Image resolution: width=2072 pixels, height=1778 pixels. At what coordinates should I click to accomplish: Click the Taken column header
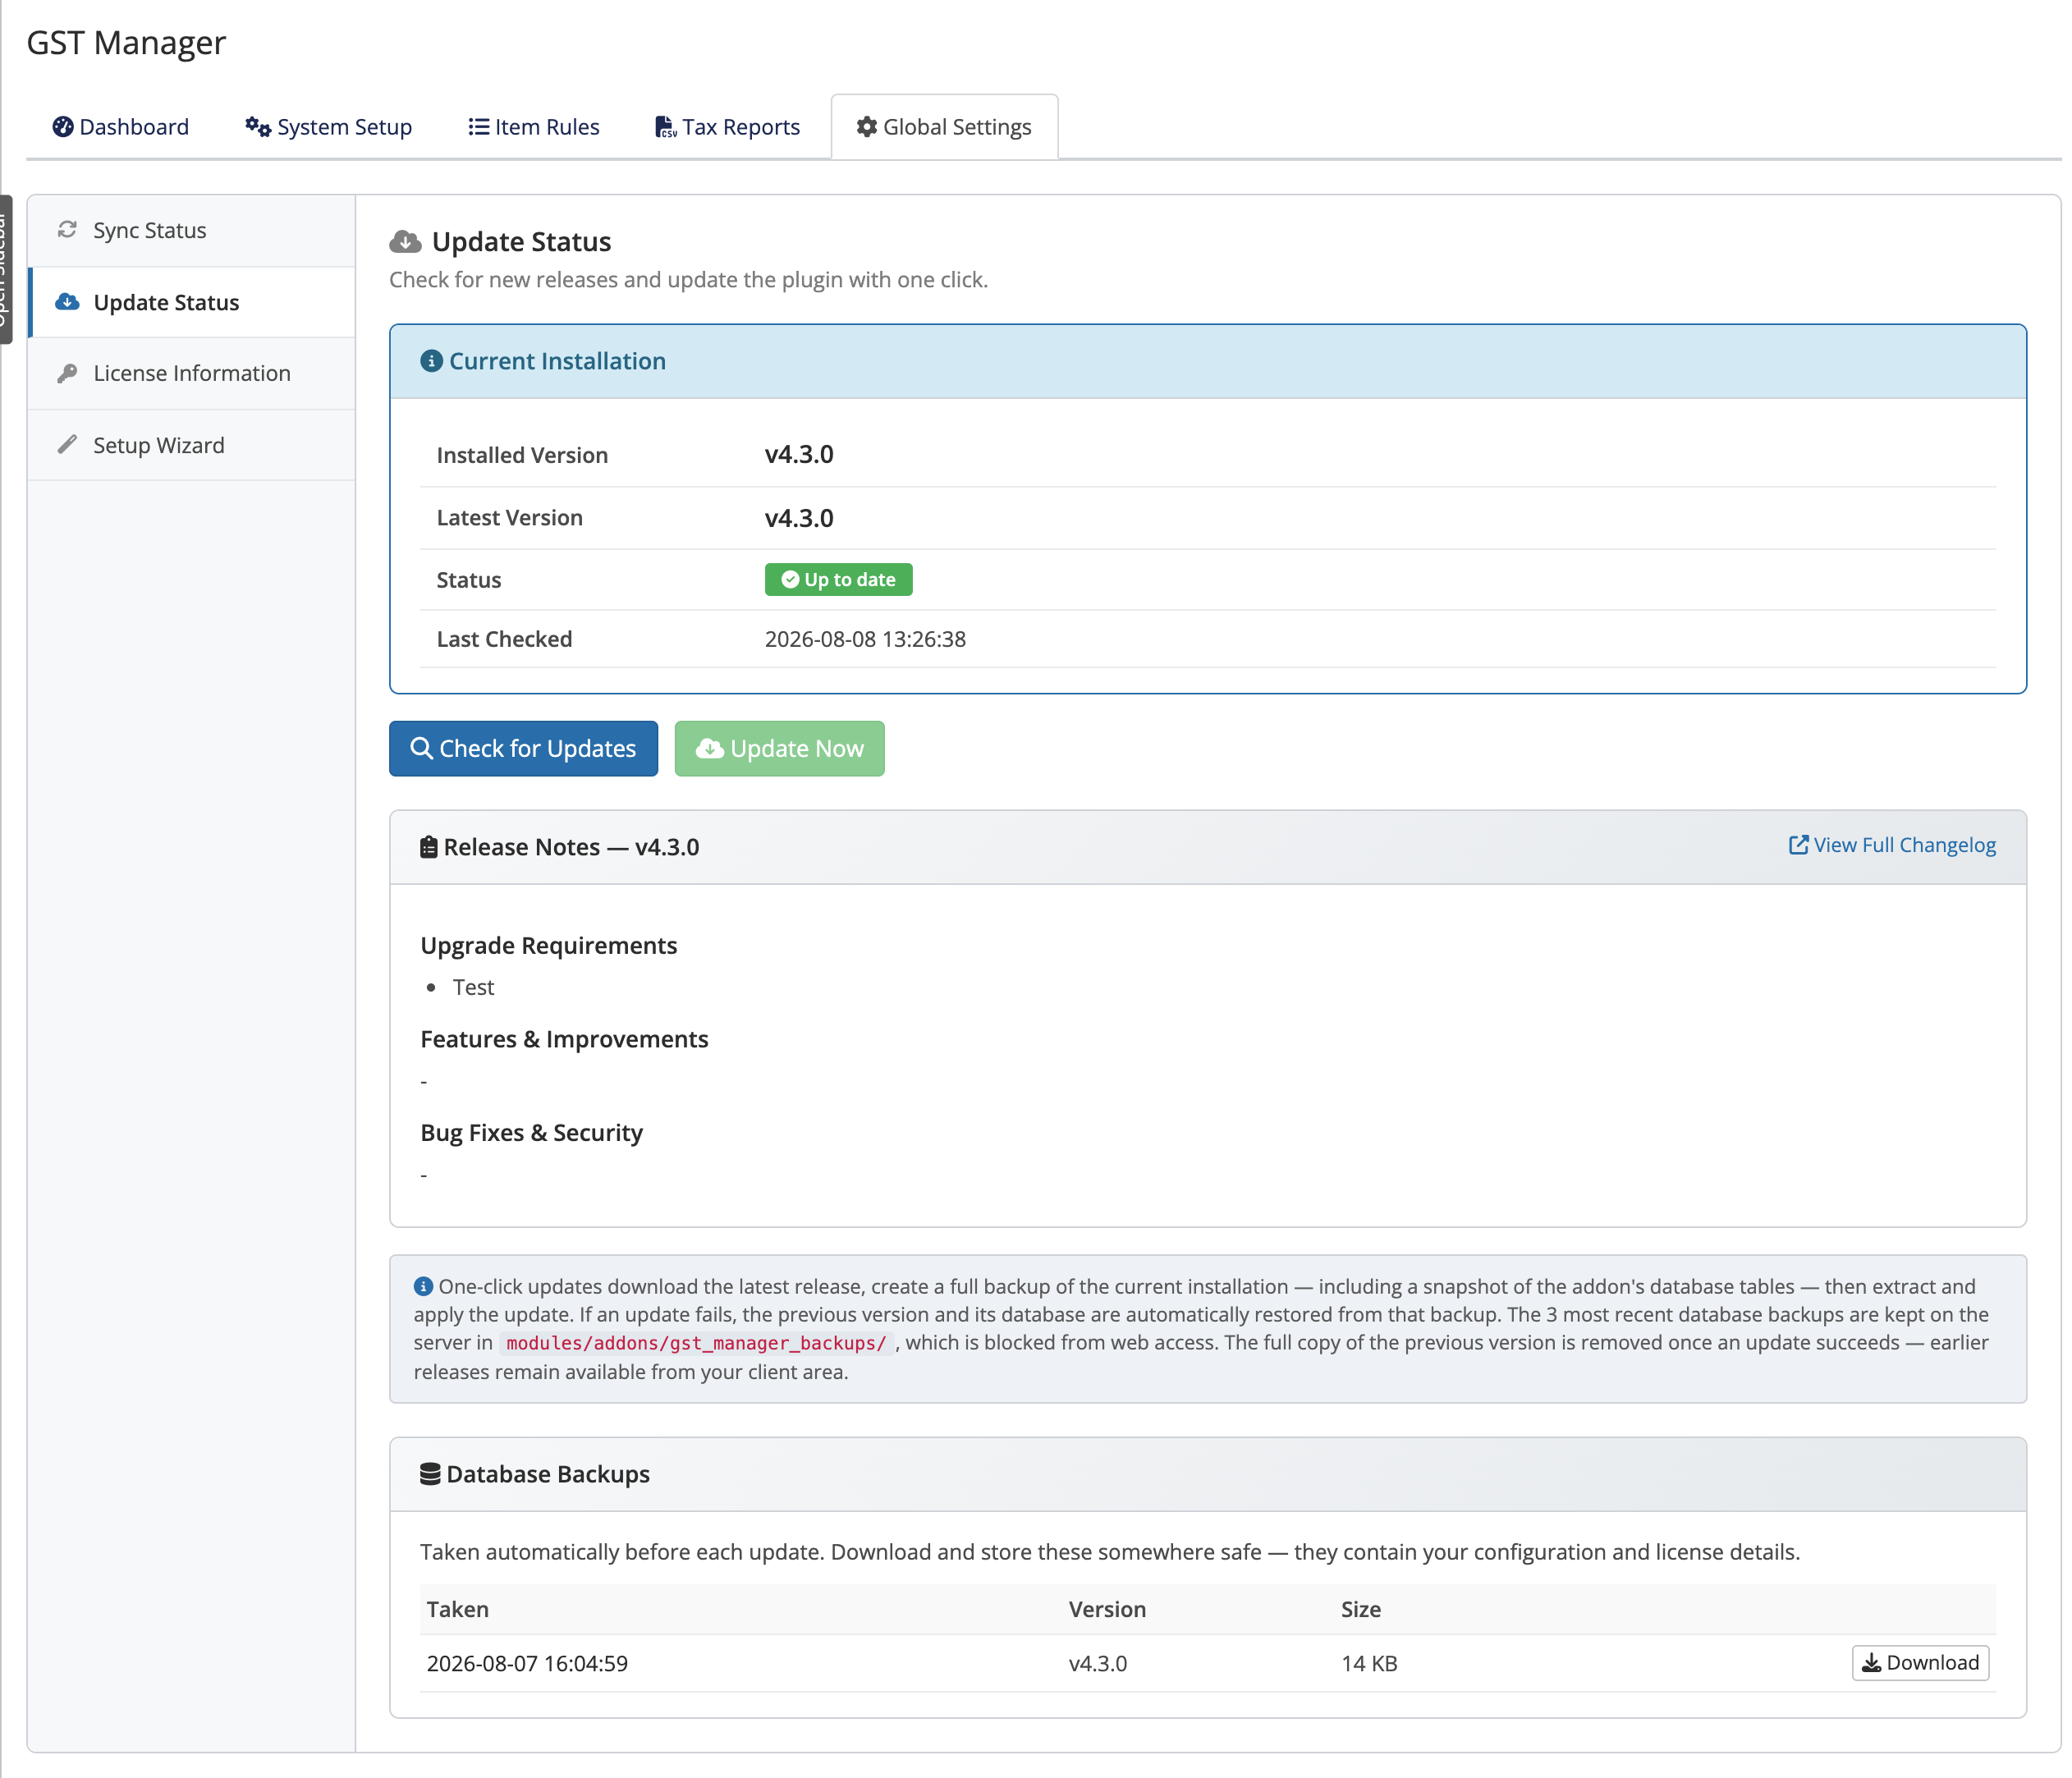(x=458, y=1609)
